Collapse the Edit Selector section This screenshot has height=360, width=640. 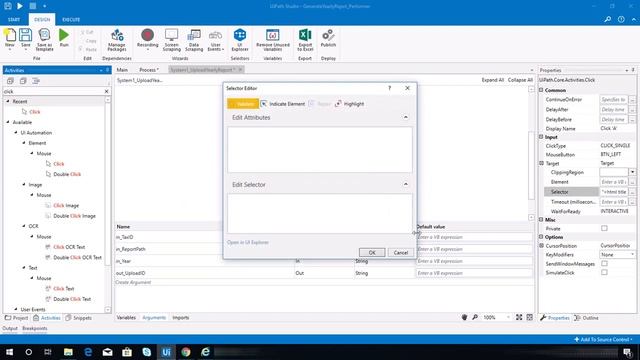click(x=405, y=184)
